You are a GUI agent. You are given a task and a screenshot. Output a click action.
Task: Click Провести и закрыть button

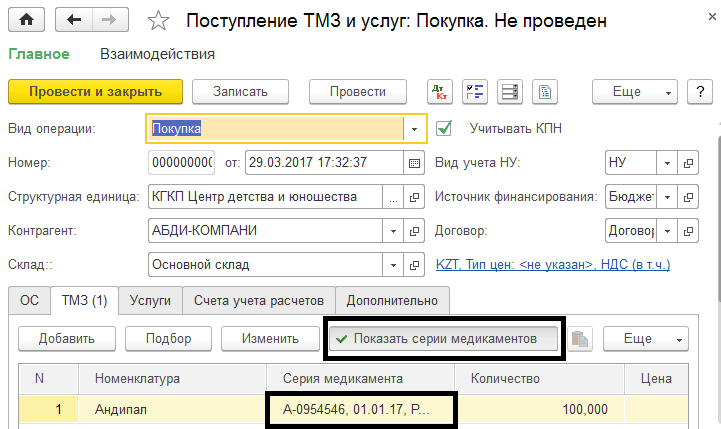coord(95,92)
